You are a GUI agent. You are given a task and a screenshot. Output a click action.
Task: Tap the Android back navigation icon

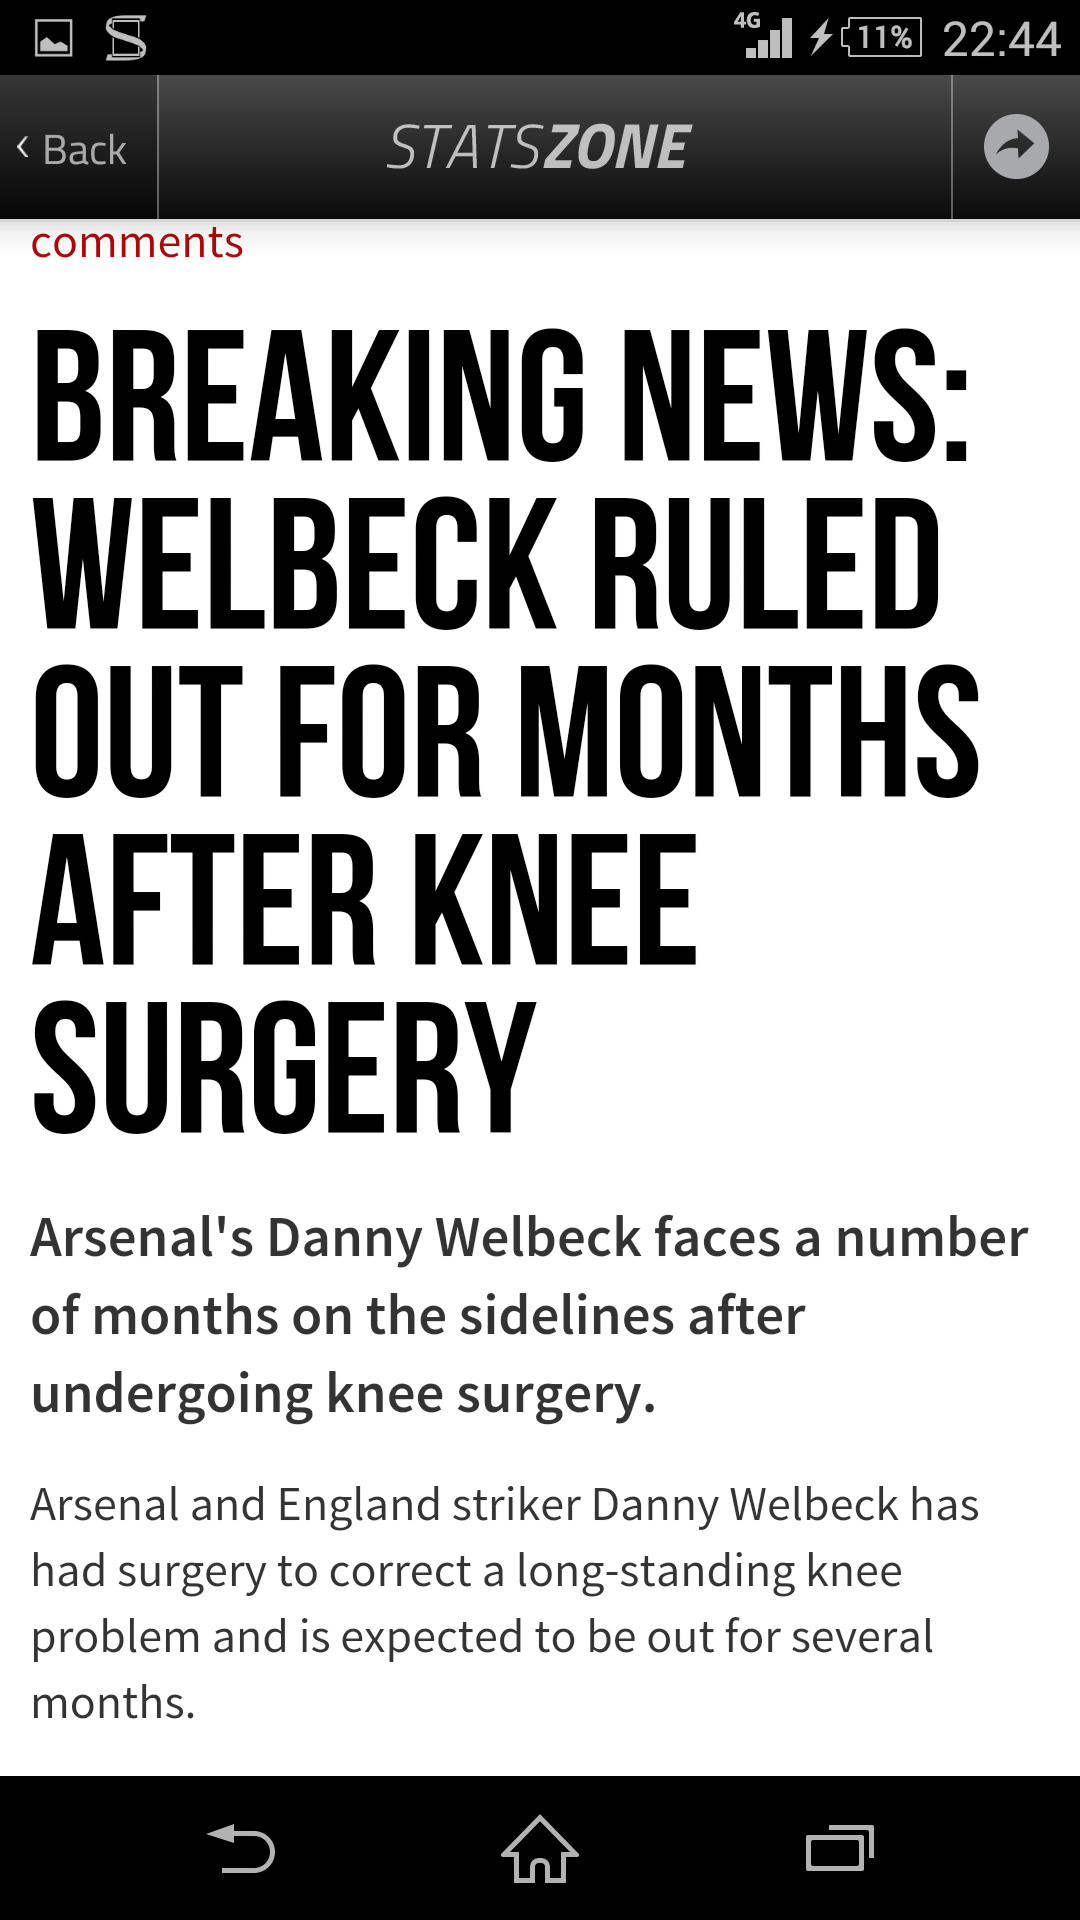tap(240, 1848)
